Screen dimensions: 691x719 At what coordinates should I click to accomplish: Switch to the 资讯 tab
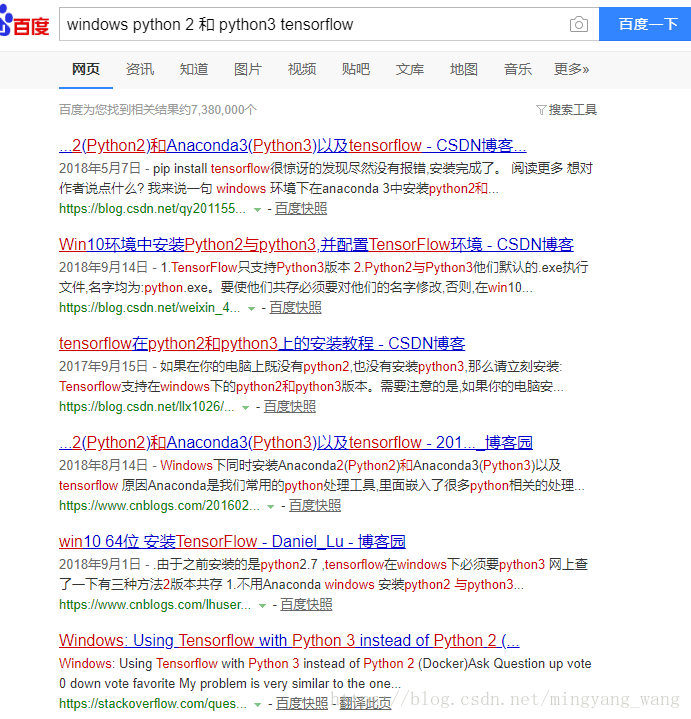click(x=140, y=69)
